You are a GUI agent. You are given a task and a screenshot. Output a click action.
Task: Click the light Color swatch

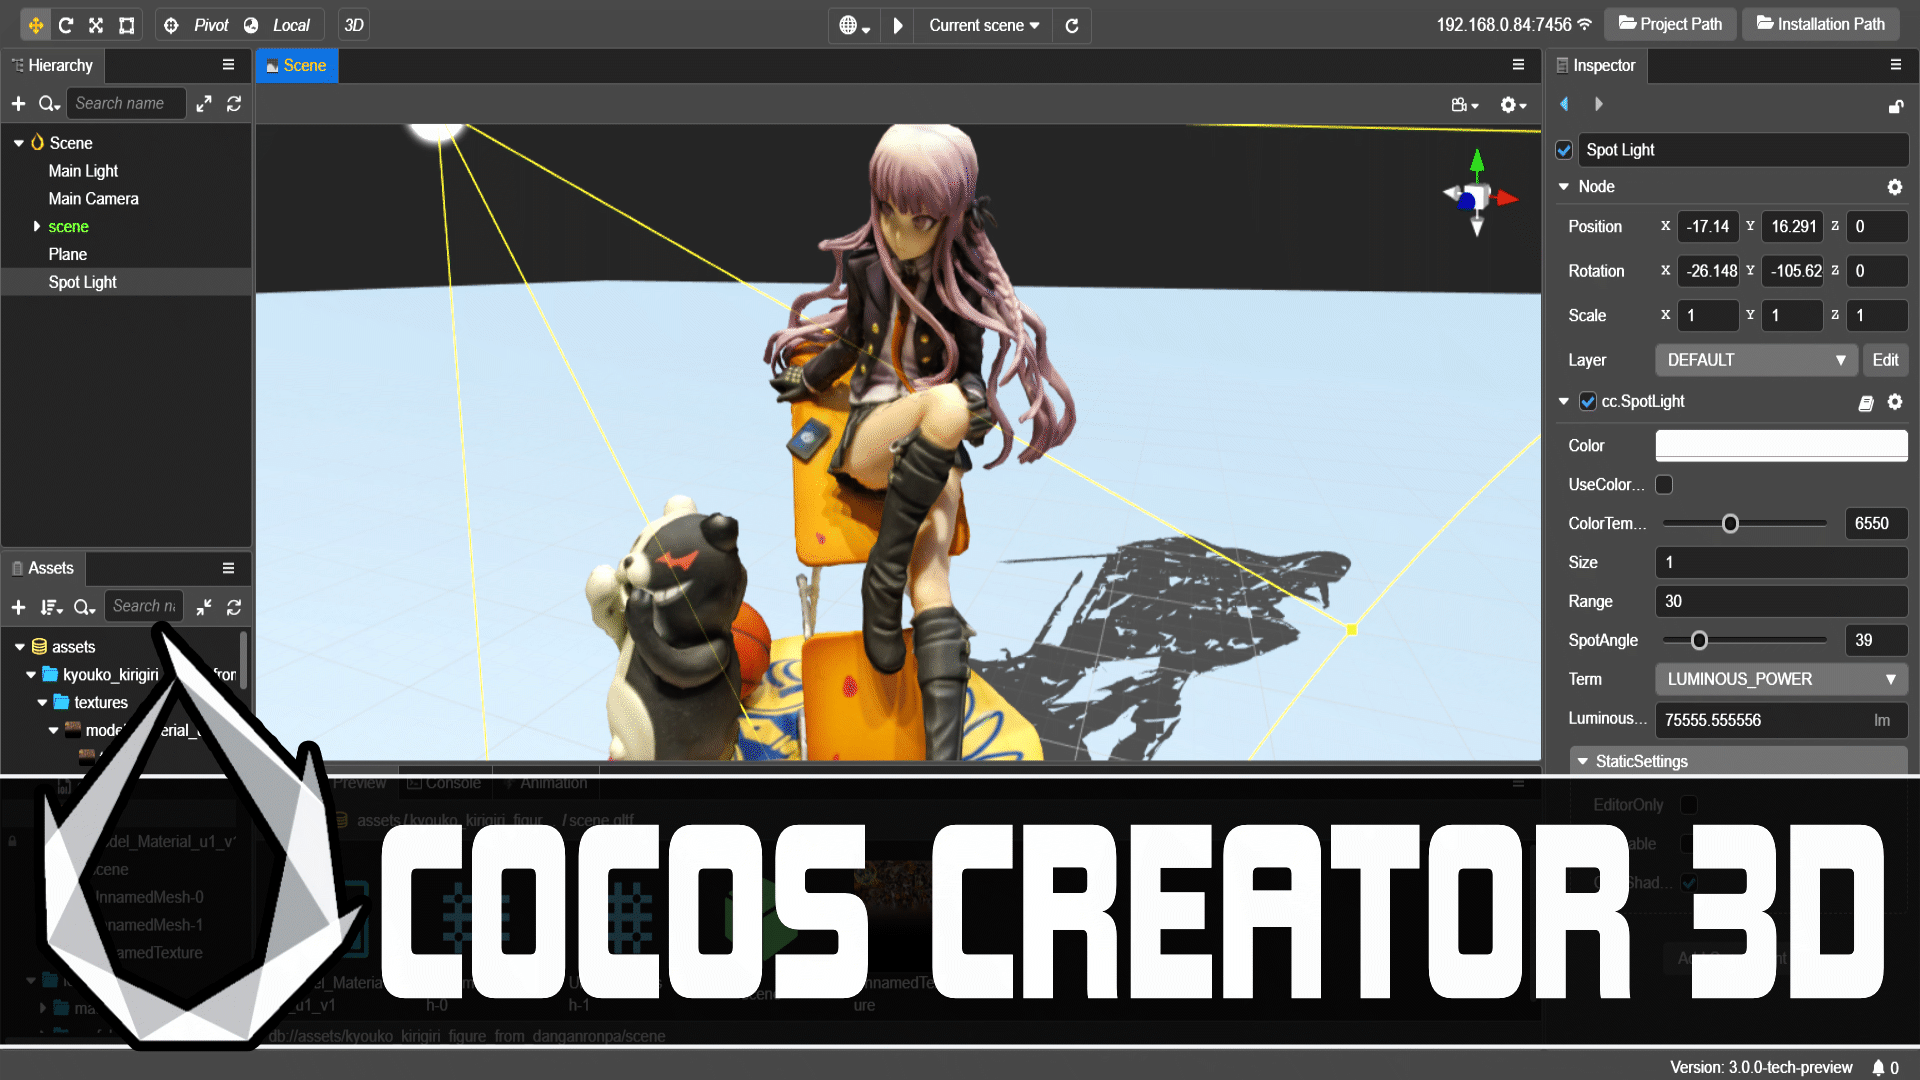(1780, 446)
